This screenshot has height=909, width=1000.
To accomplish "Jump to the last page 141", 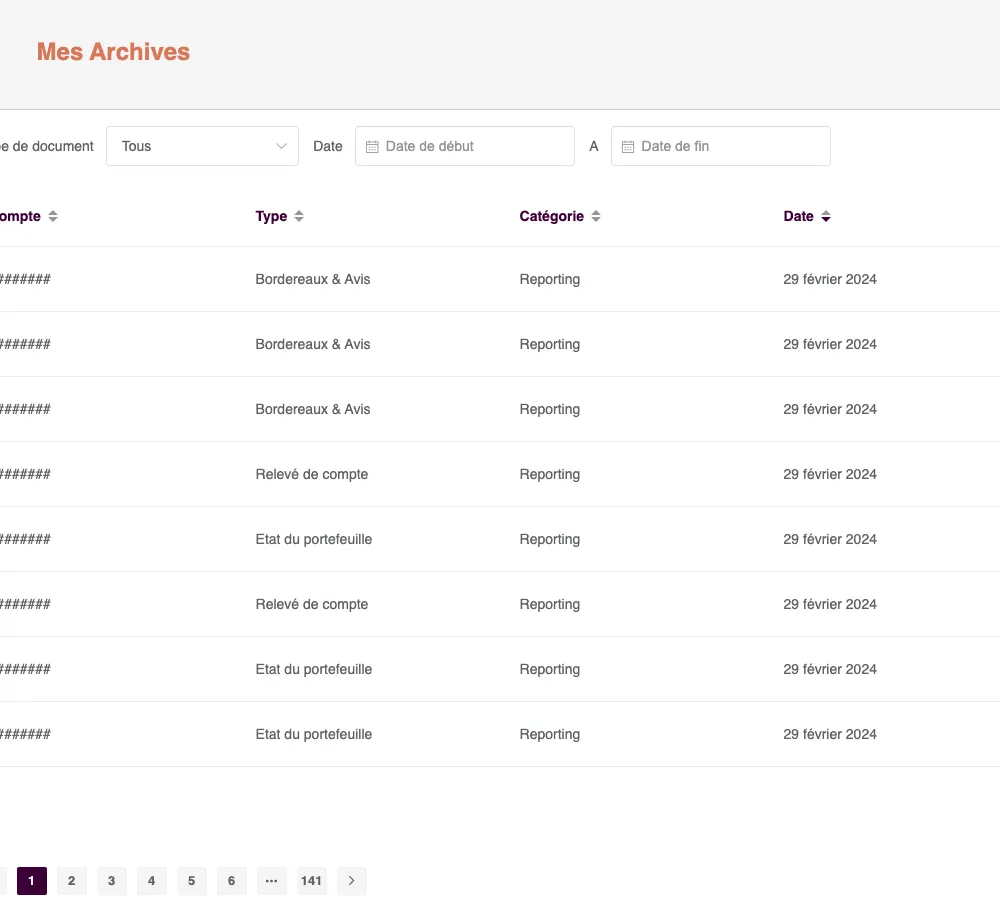I will [x=311, y=881].
